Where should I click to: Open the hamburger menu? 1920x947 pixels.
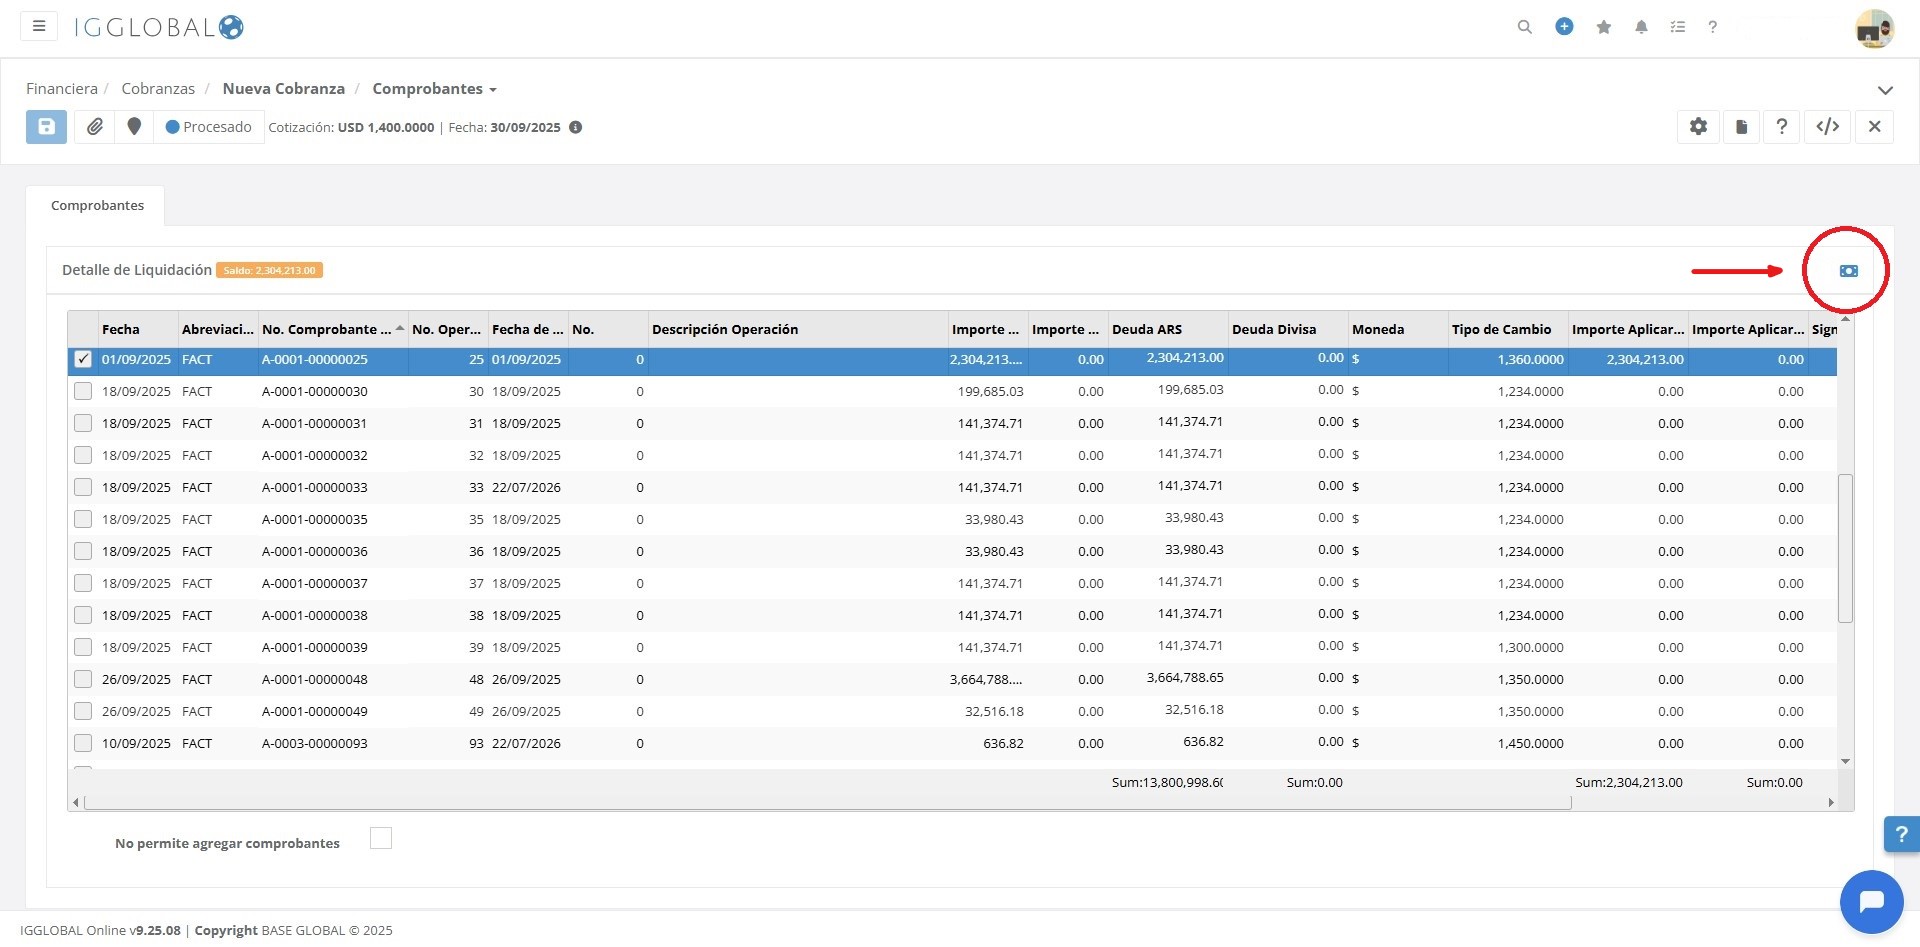[x=39, y=26]
